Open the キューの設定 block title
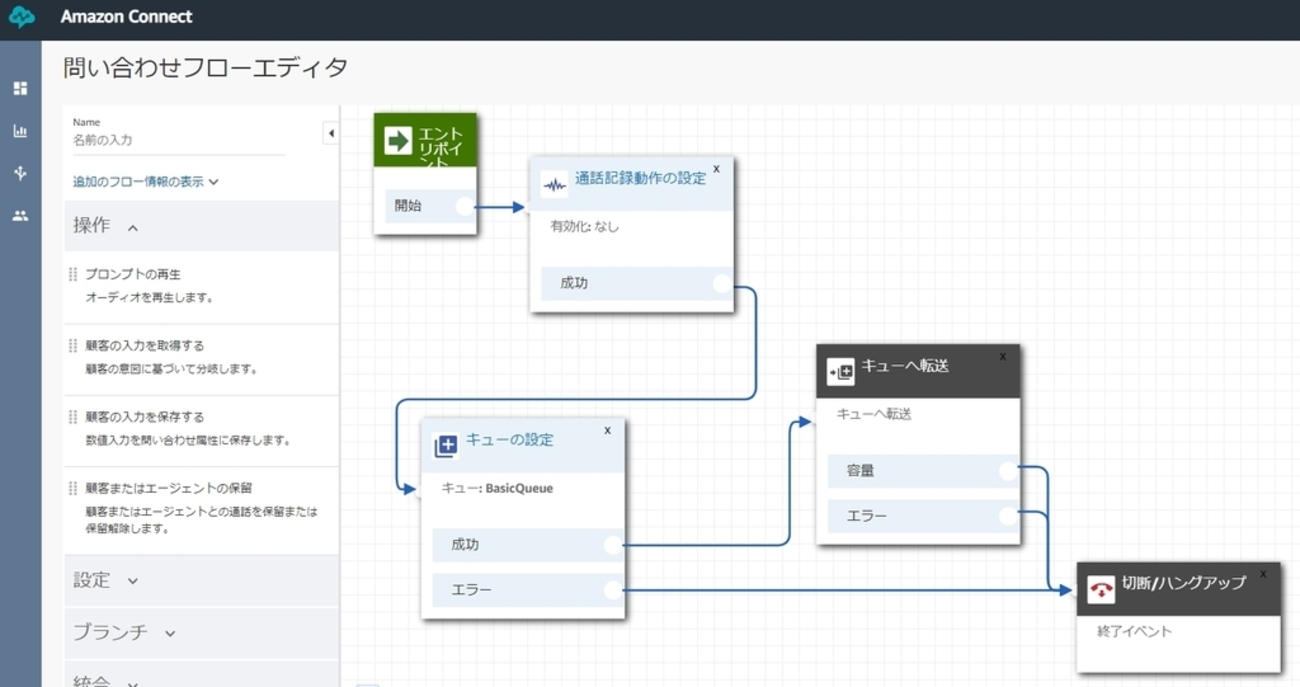The width and height of the screenshot is (1300, 687). (x=510, y=440)
